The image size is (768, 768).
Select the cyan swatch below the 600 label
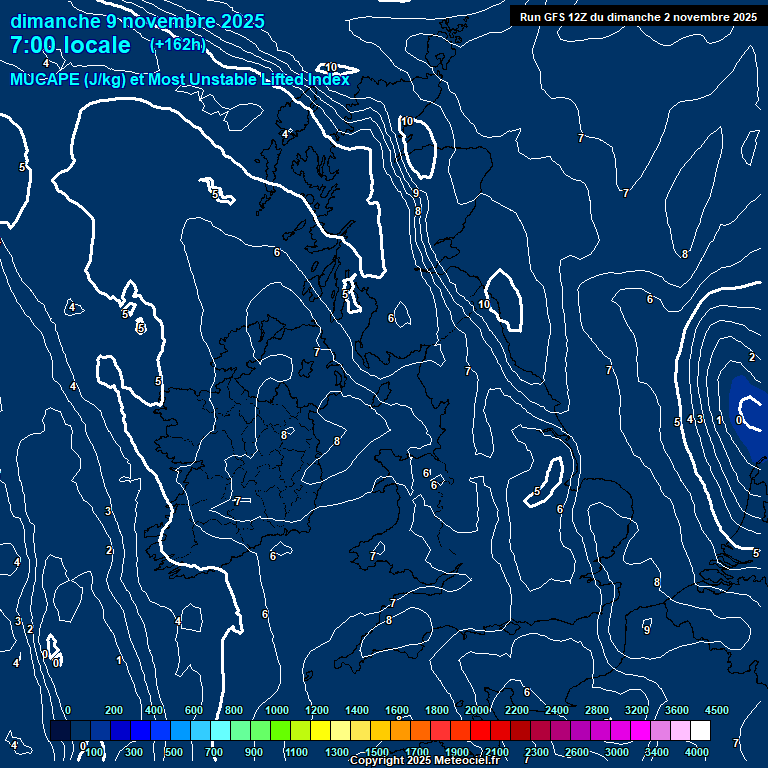pos(200,731)
